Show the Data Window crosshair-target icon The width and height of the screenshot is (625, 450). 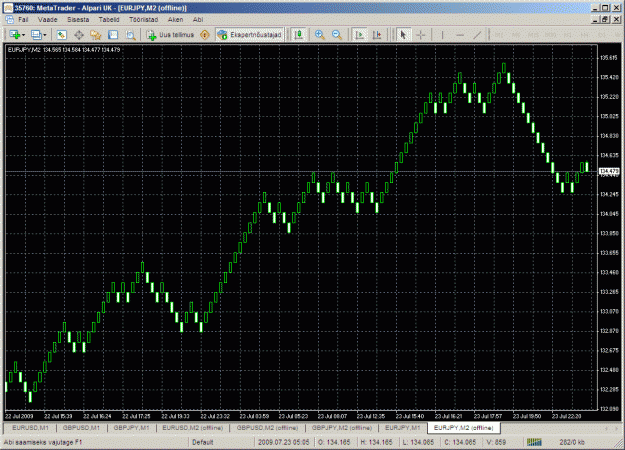(x=79, y=35)
